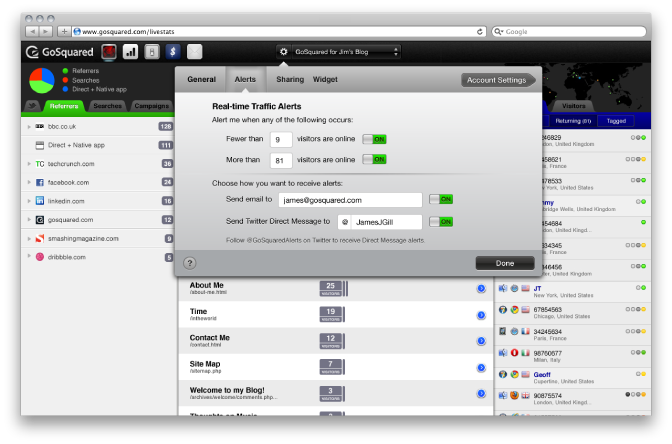Toggle the Fewer than visitors alert switch

pos(374,139)
